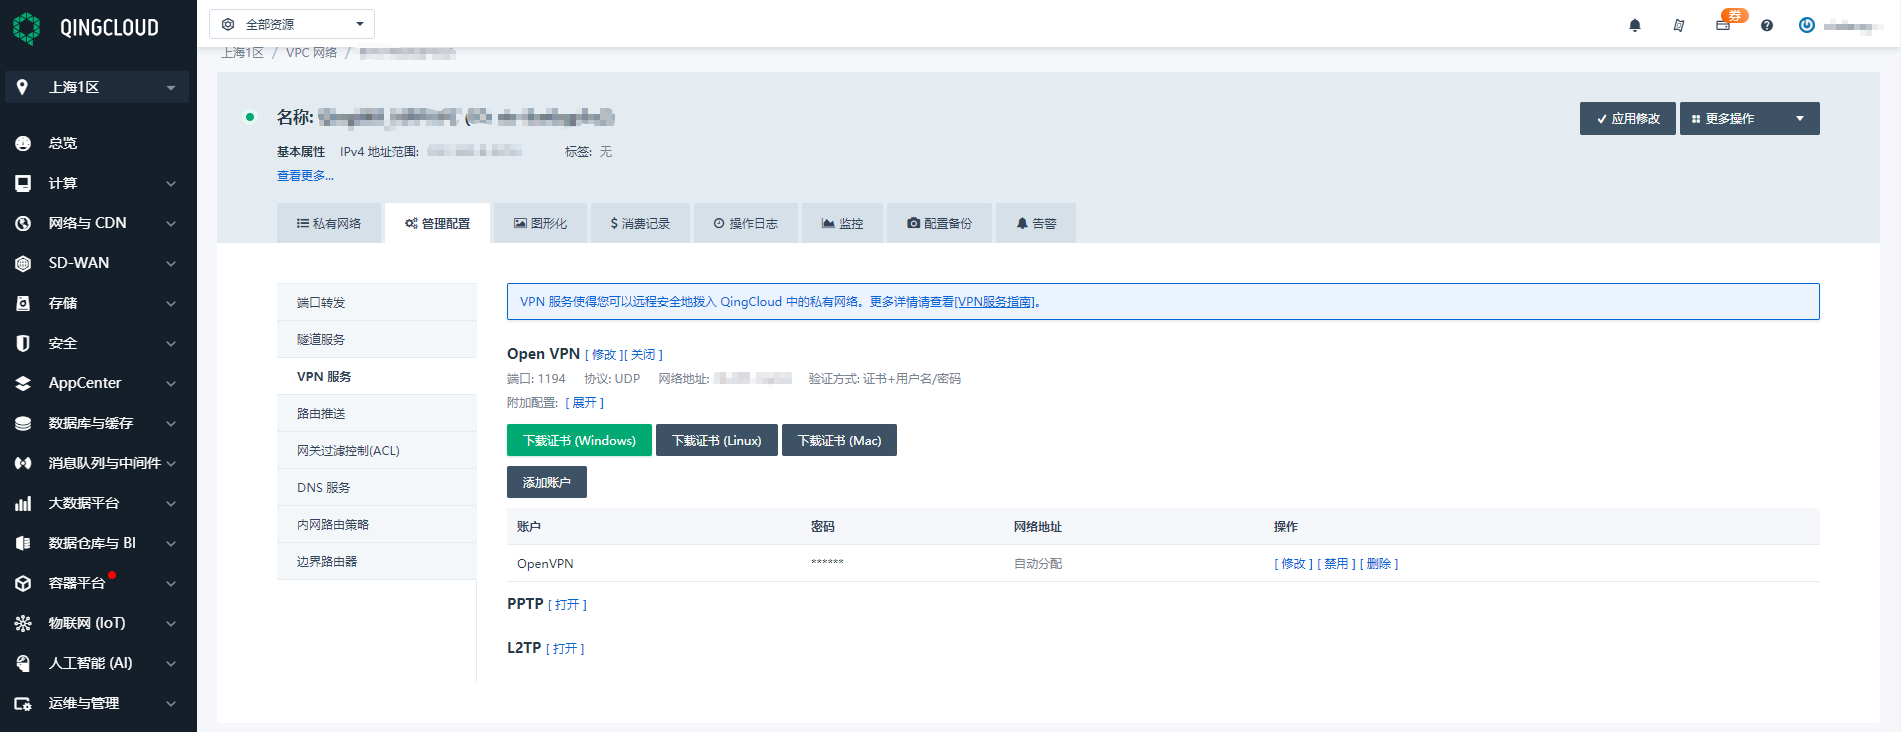Click the 容器平台 cube icon
The image size is (1901, 732).
click(x=23, y=583)
